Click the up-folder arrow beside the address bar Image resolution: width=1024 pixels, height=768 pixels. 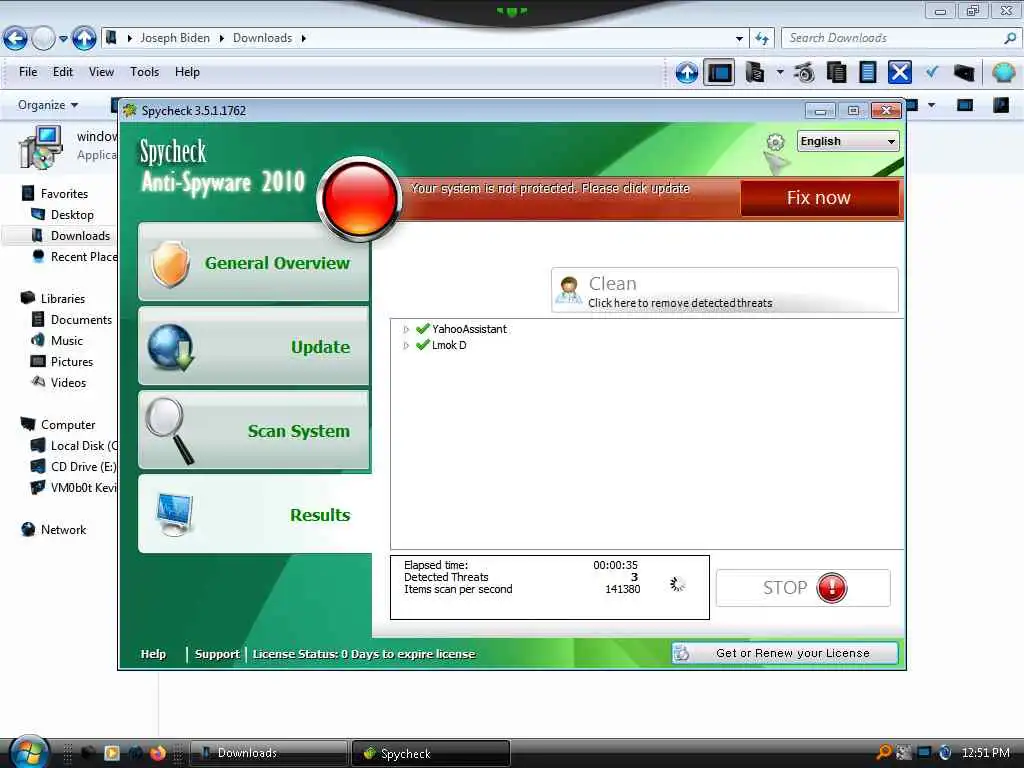(84, 39)
